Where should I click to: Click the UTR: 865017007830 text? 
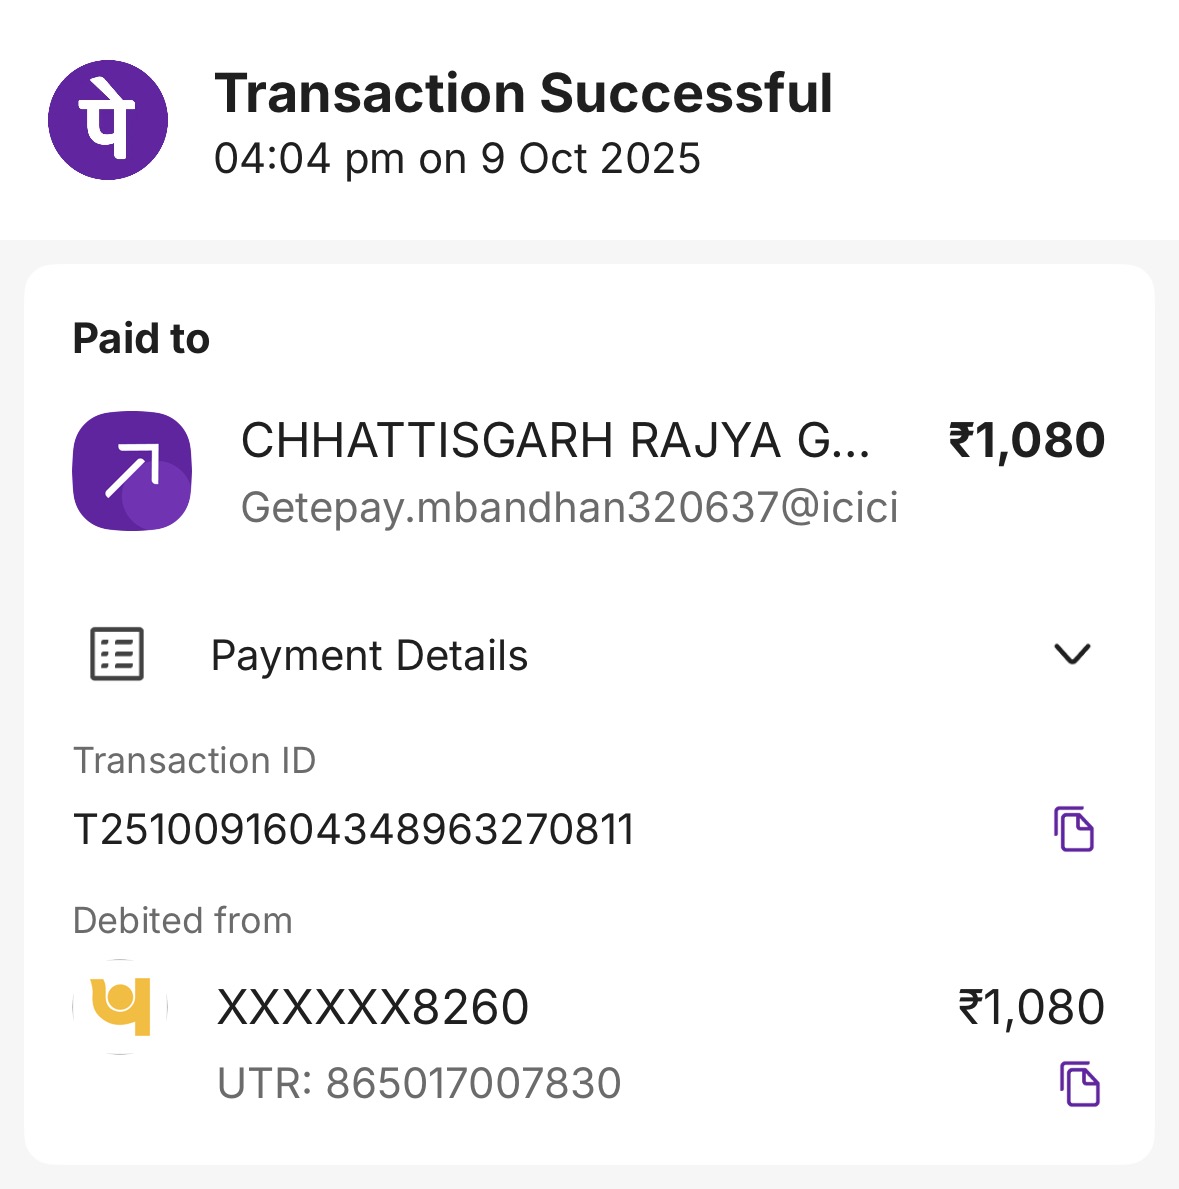[x=419, y=1084]
